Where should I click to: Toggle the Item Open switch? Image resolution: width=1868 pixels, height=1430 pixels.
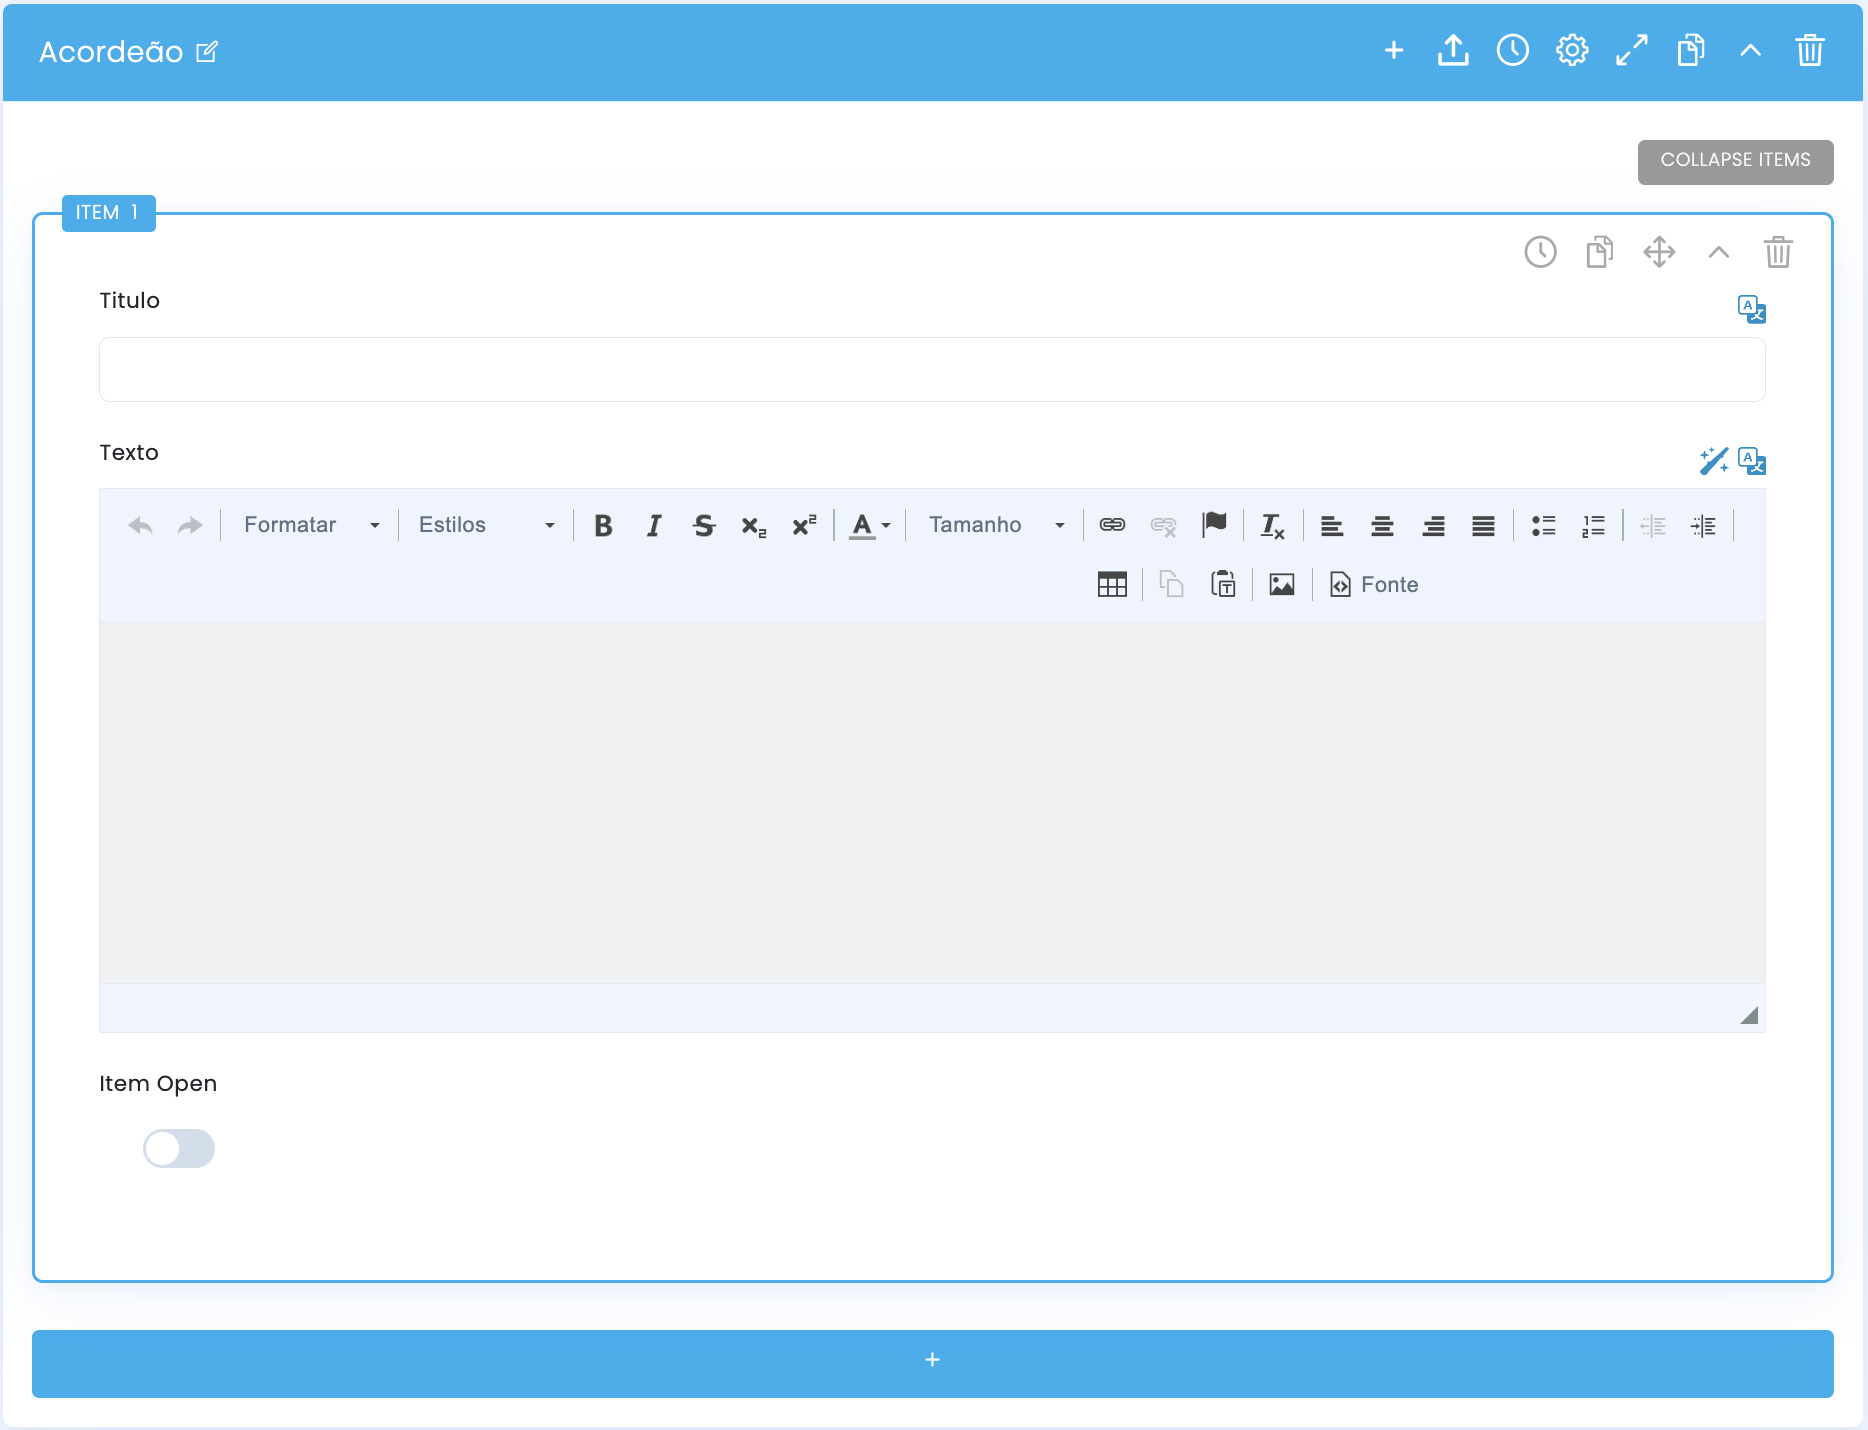tap(179, 1149)
